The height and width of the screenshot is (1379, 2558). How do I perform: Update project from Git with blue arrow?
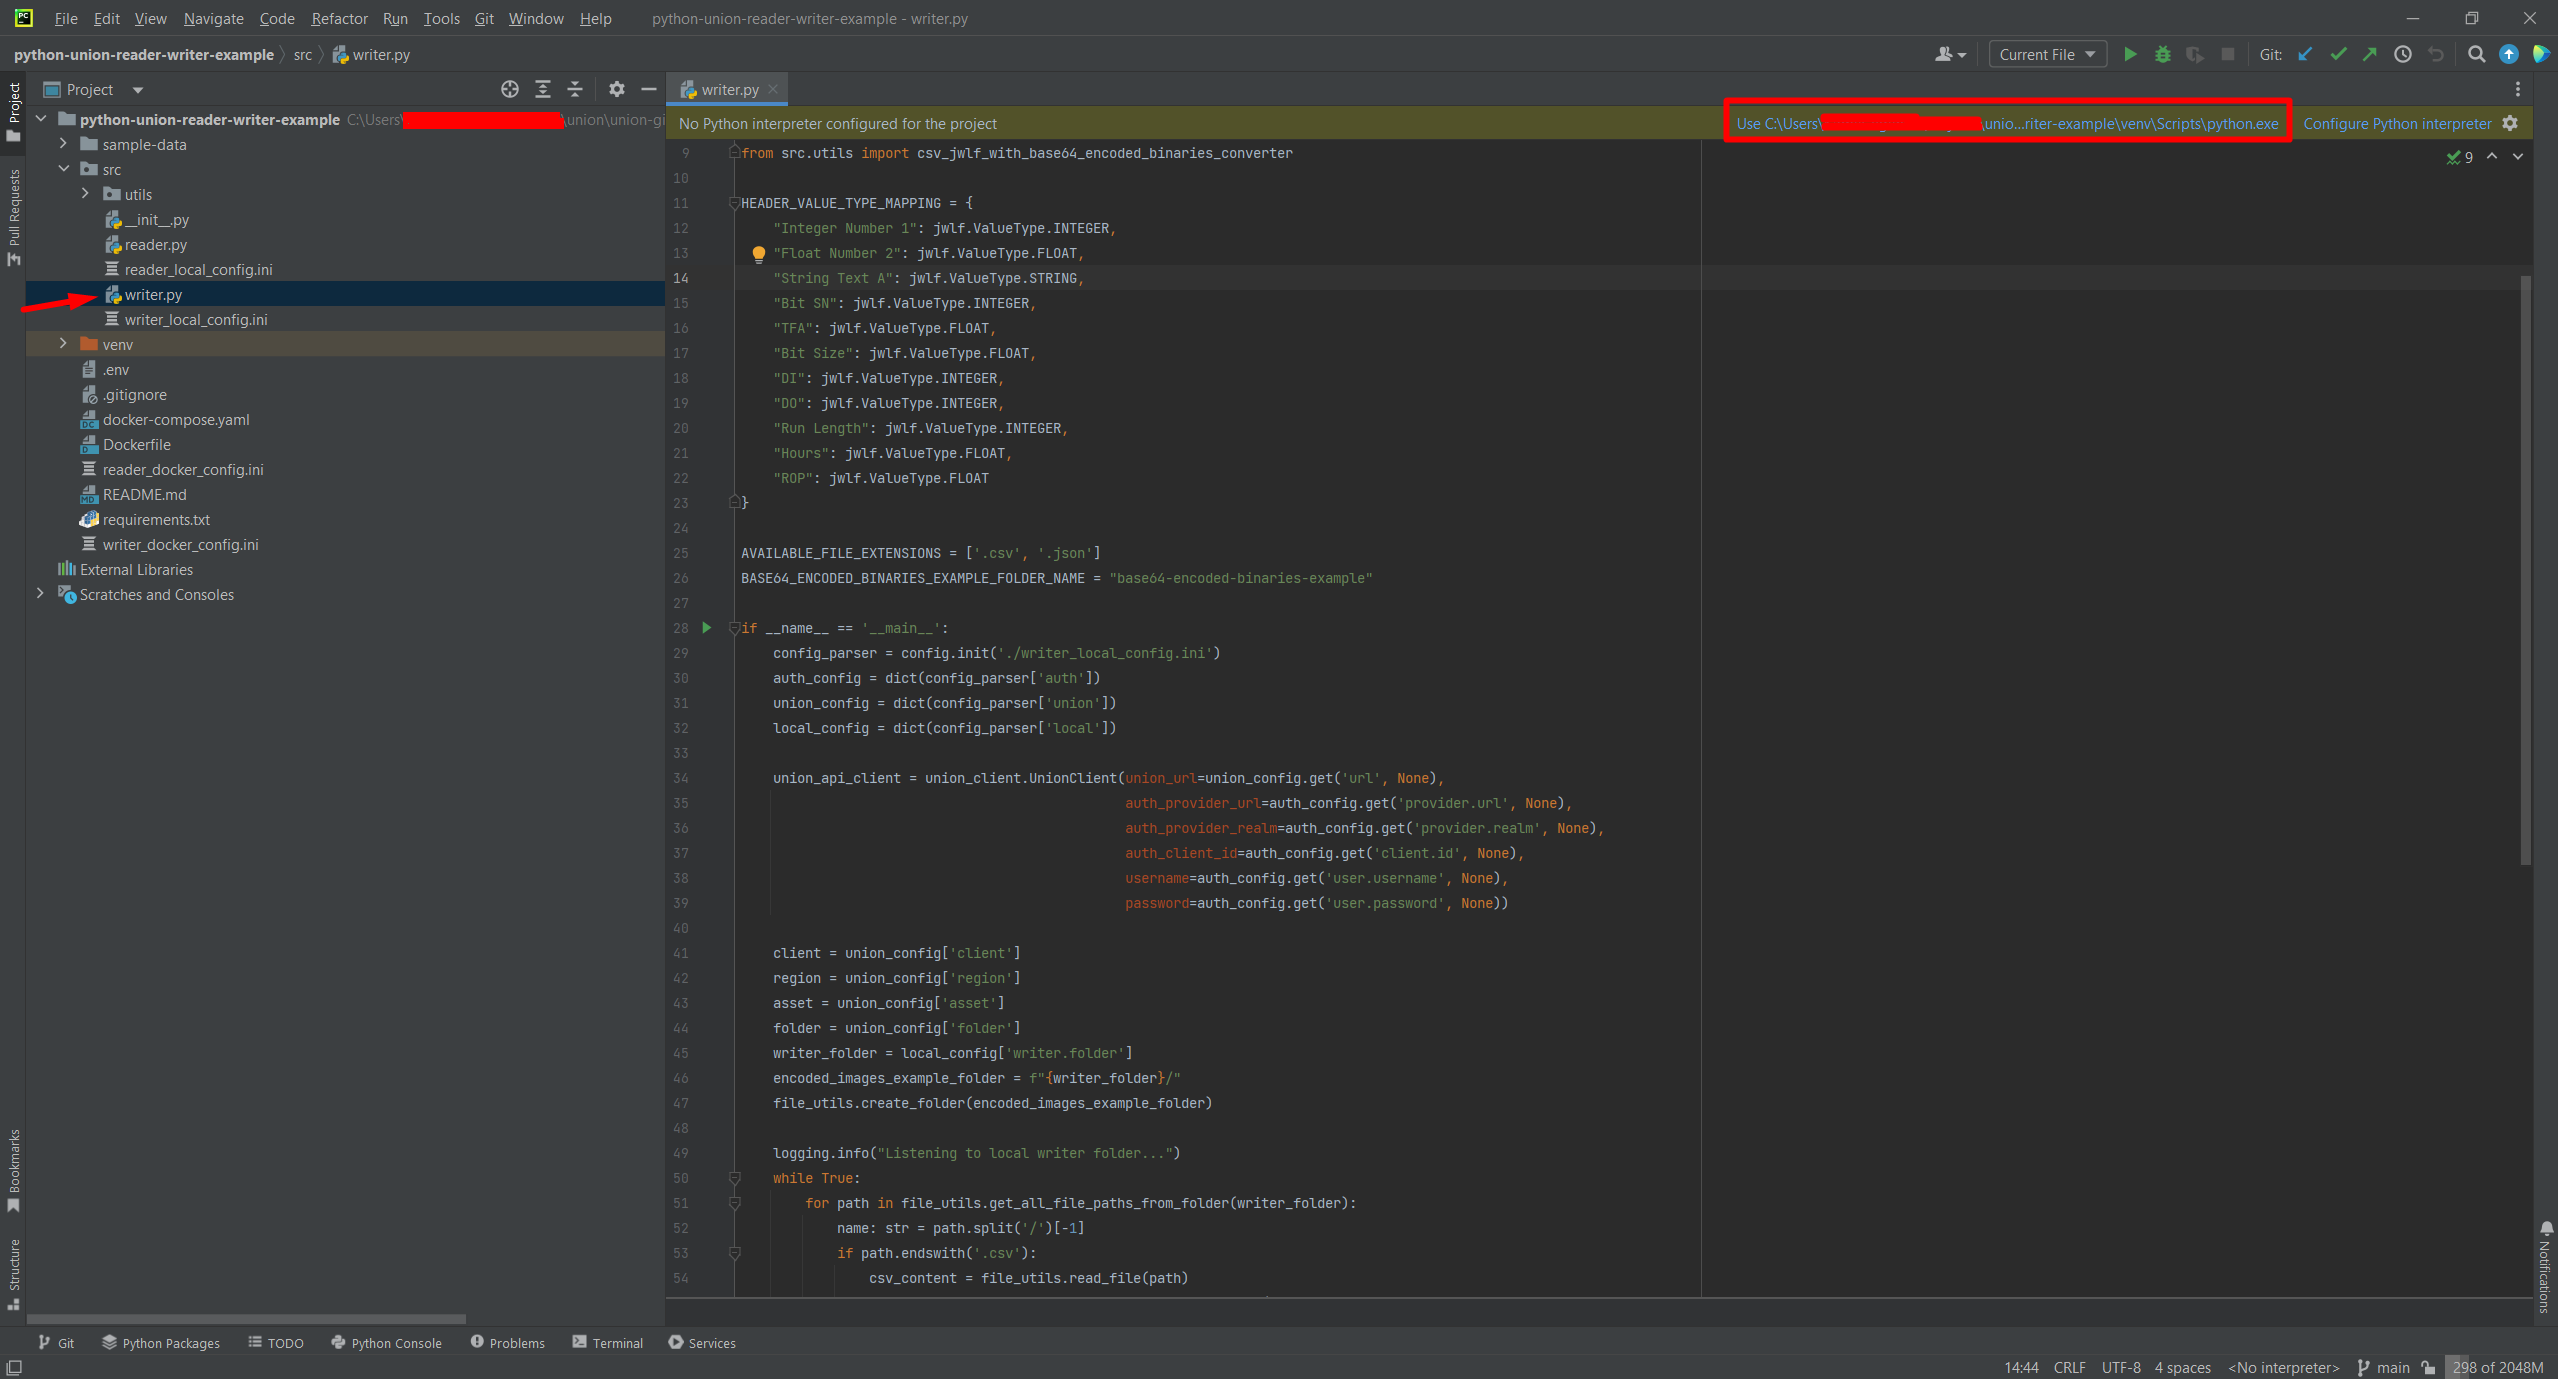(x=2305, y=54)
